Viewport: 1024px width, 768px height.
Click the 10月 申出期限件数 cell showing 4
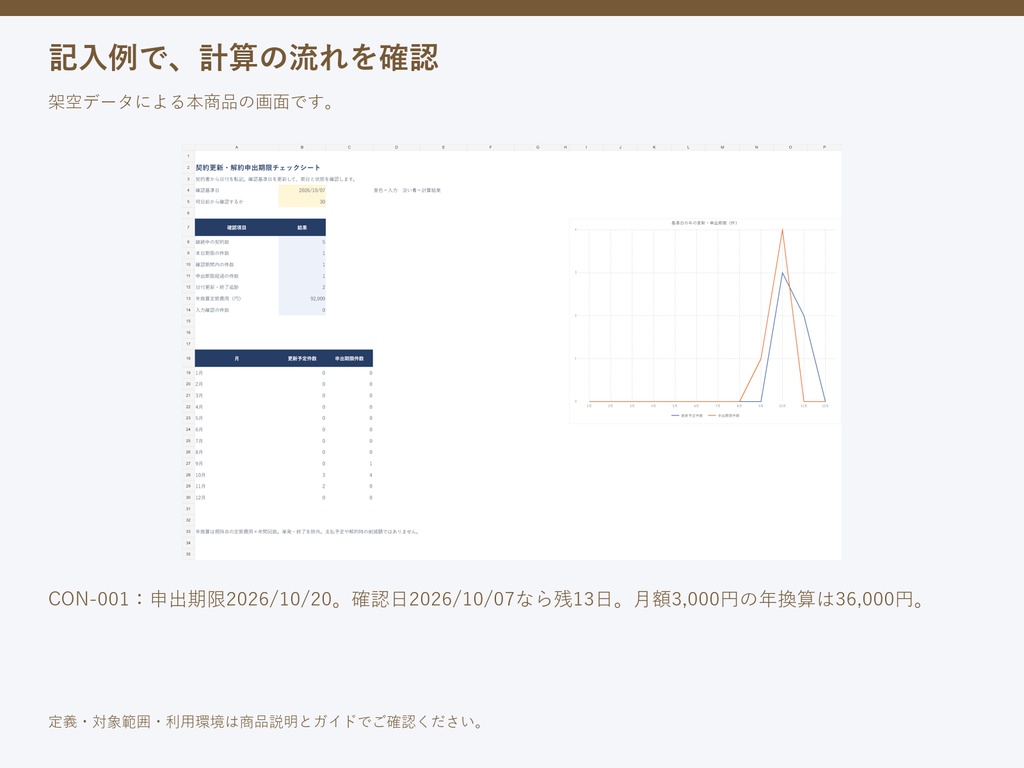click(349, 475)
